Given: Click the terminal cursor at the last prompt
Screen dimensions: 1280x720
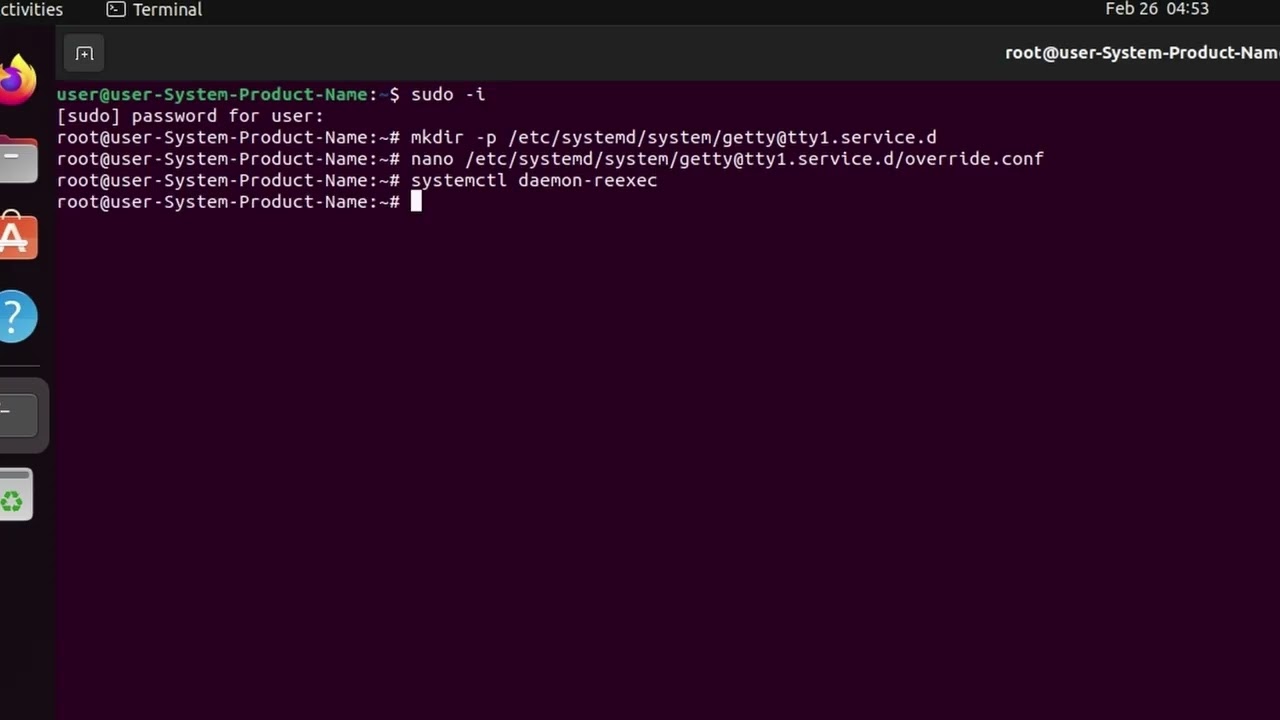Looking at the screenshot, I should [x=416, y=202].
